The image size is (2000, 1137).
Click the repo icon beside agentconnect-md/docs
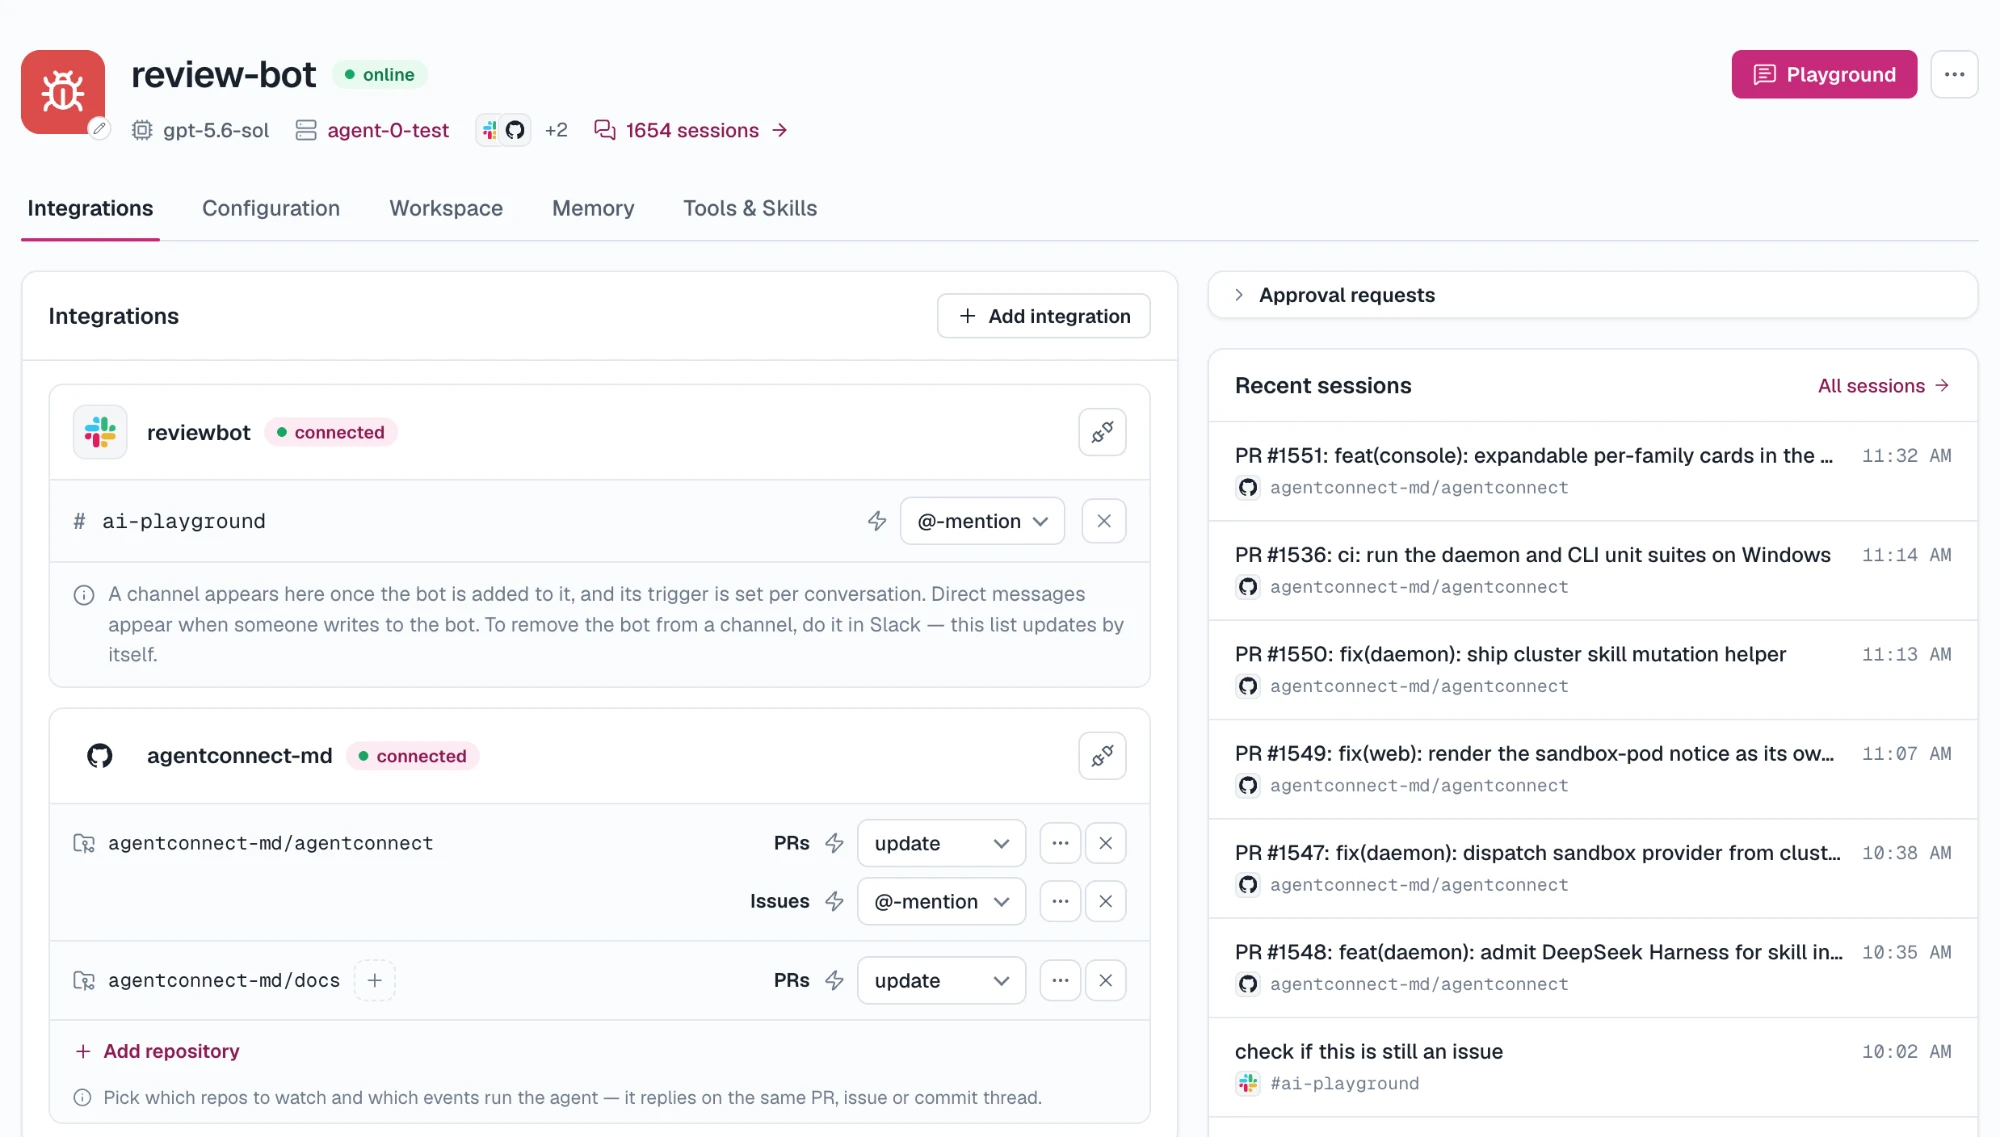point(84,980)
